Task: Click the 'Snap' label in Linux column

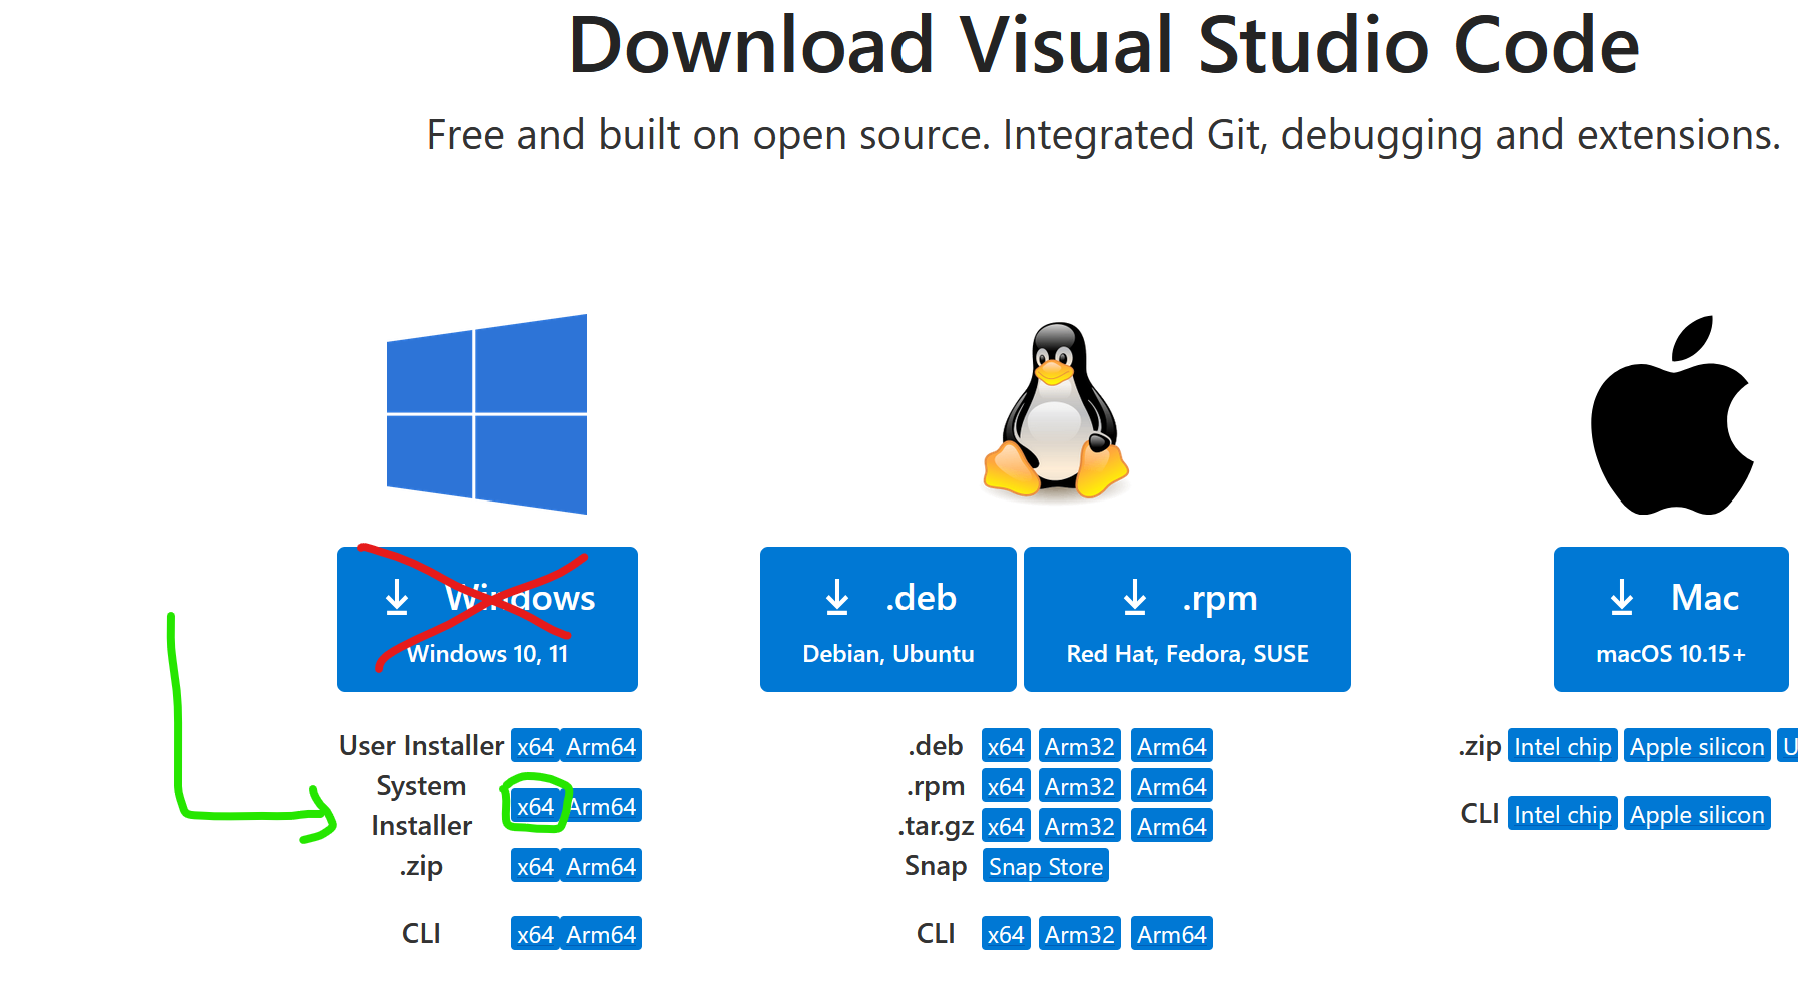Action: [936, 866]
